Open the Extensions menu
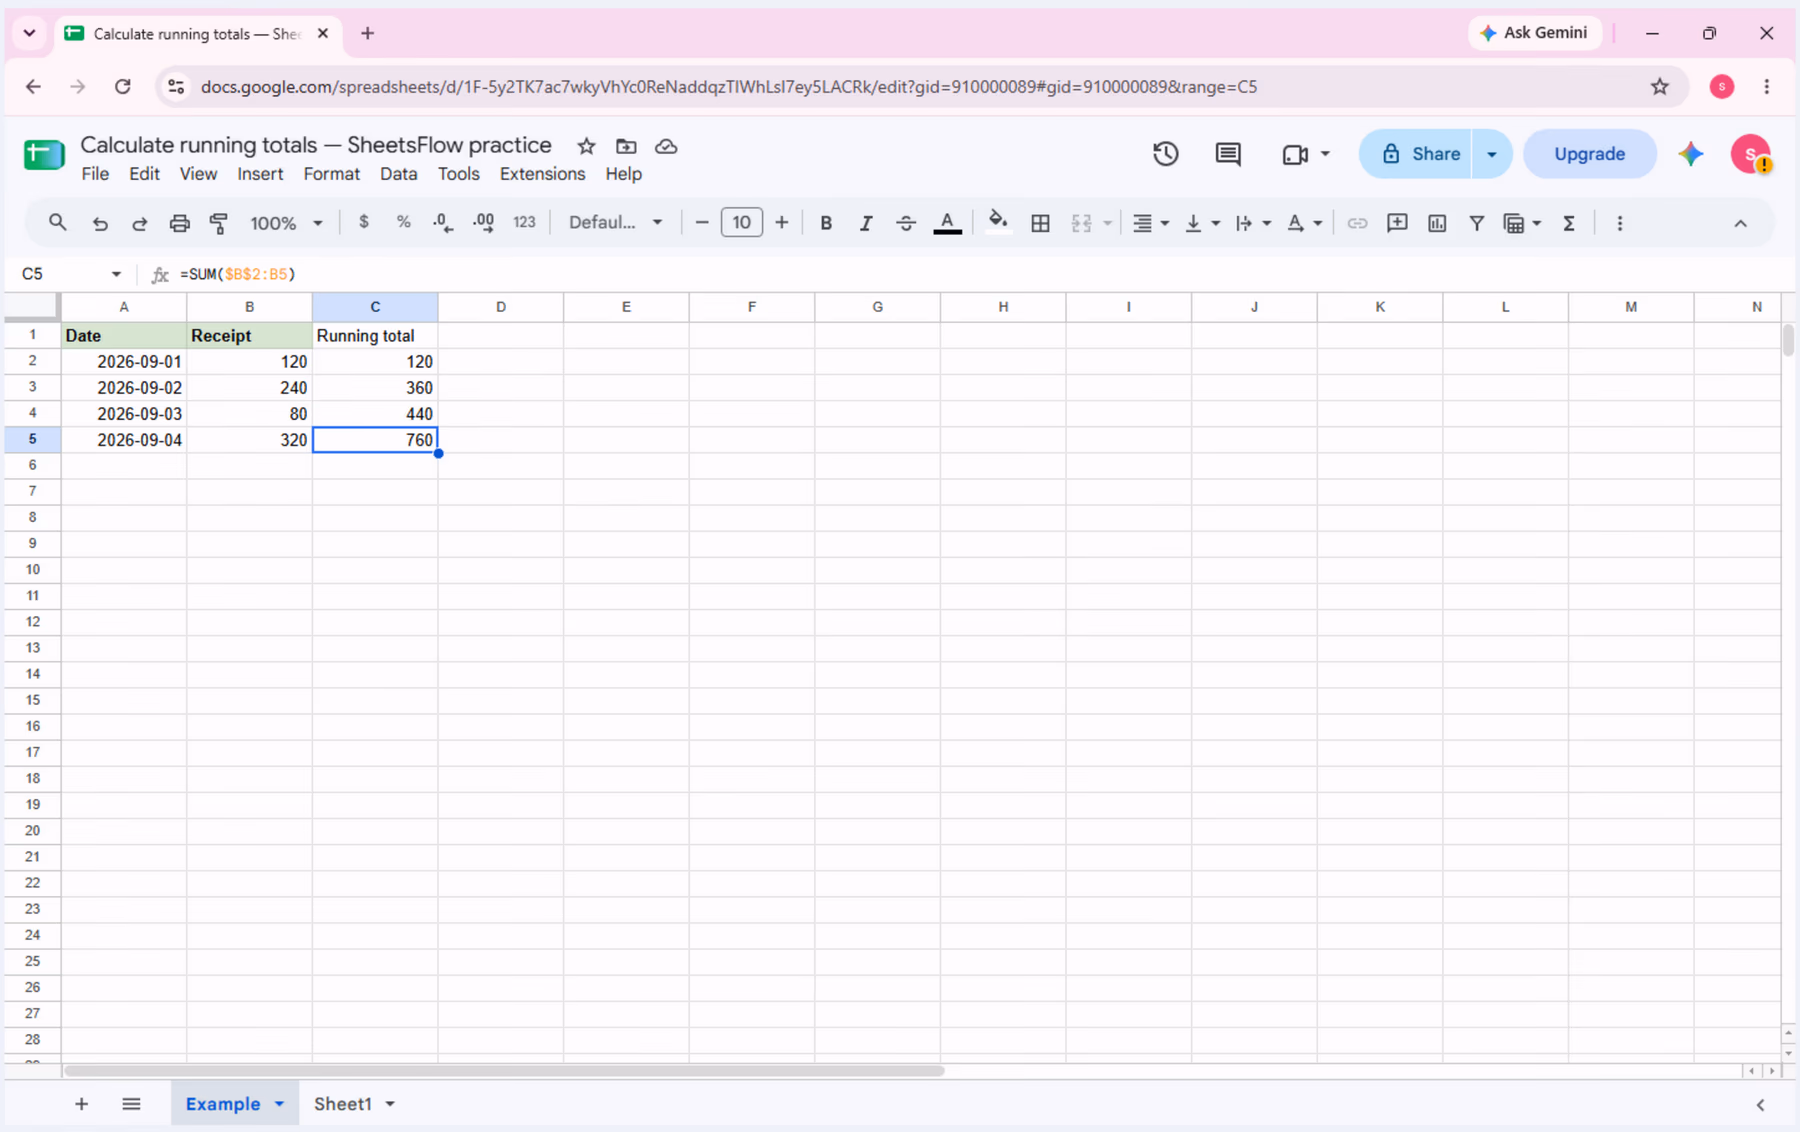Screen dimensions: 1800x1132 click(x=542, y=174)
